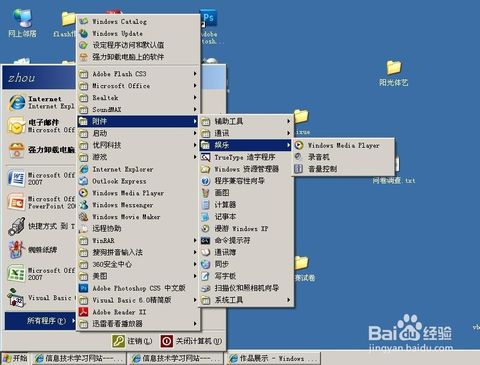Expand the SoundMAX submenu arrow
The height and width of the screenshot is (365, 480).
(x=195, y=109)
